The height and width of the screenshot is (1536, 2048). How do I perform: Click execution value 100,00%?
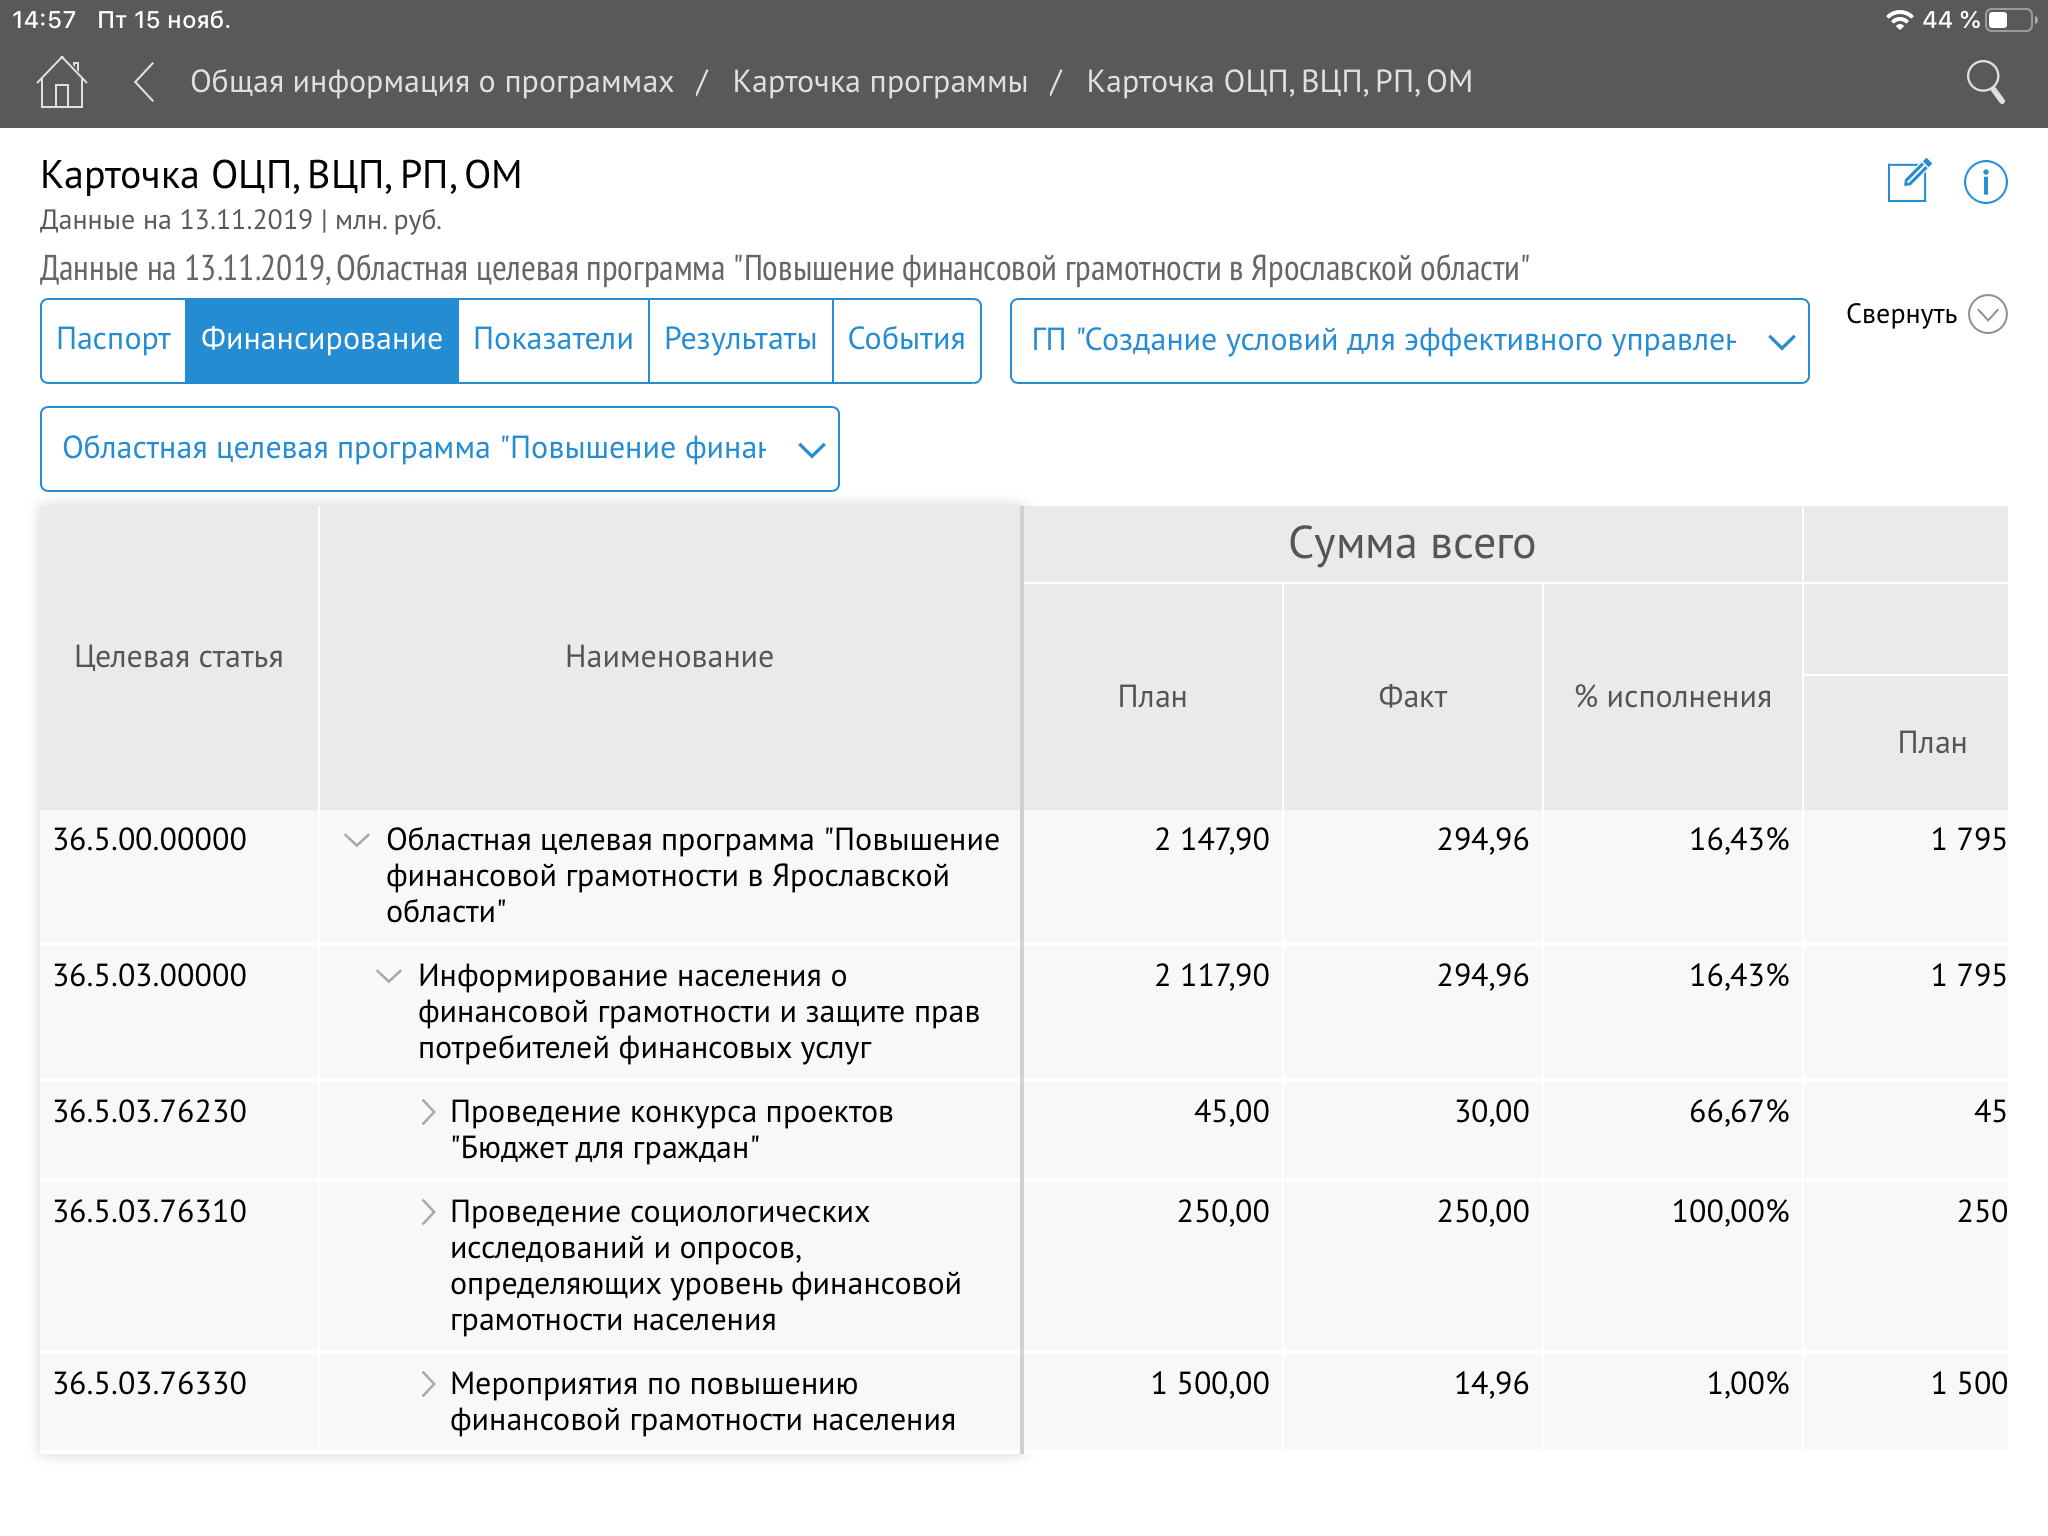coord(1730,1212)
